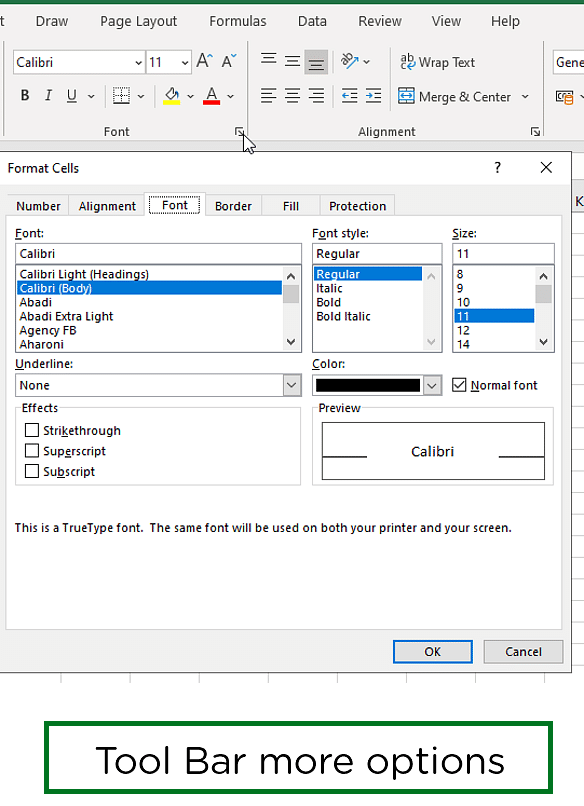Click the Fill Color paint bucket icon
The width and height of the screenshot is (584, 806).
click(172, 96)
